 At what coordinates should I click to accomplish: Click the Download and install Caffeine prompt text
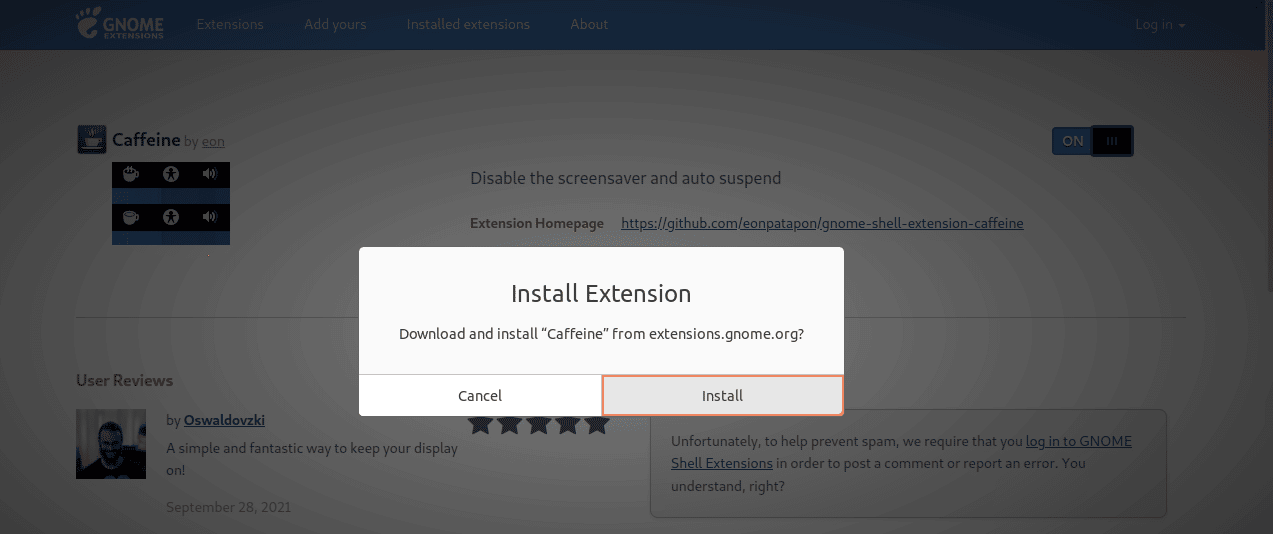(602, 334)
